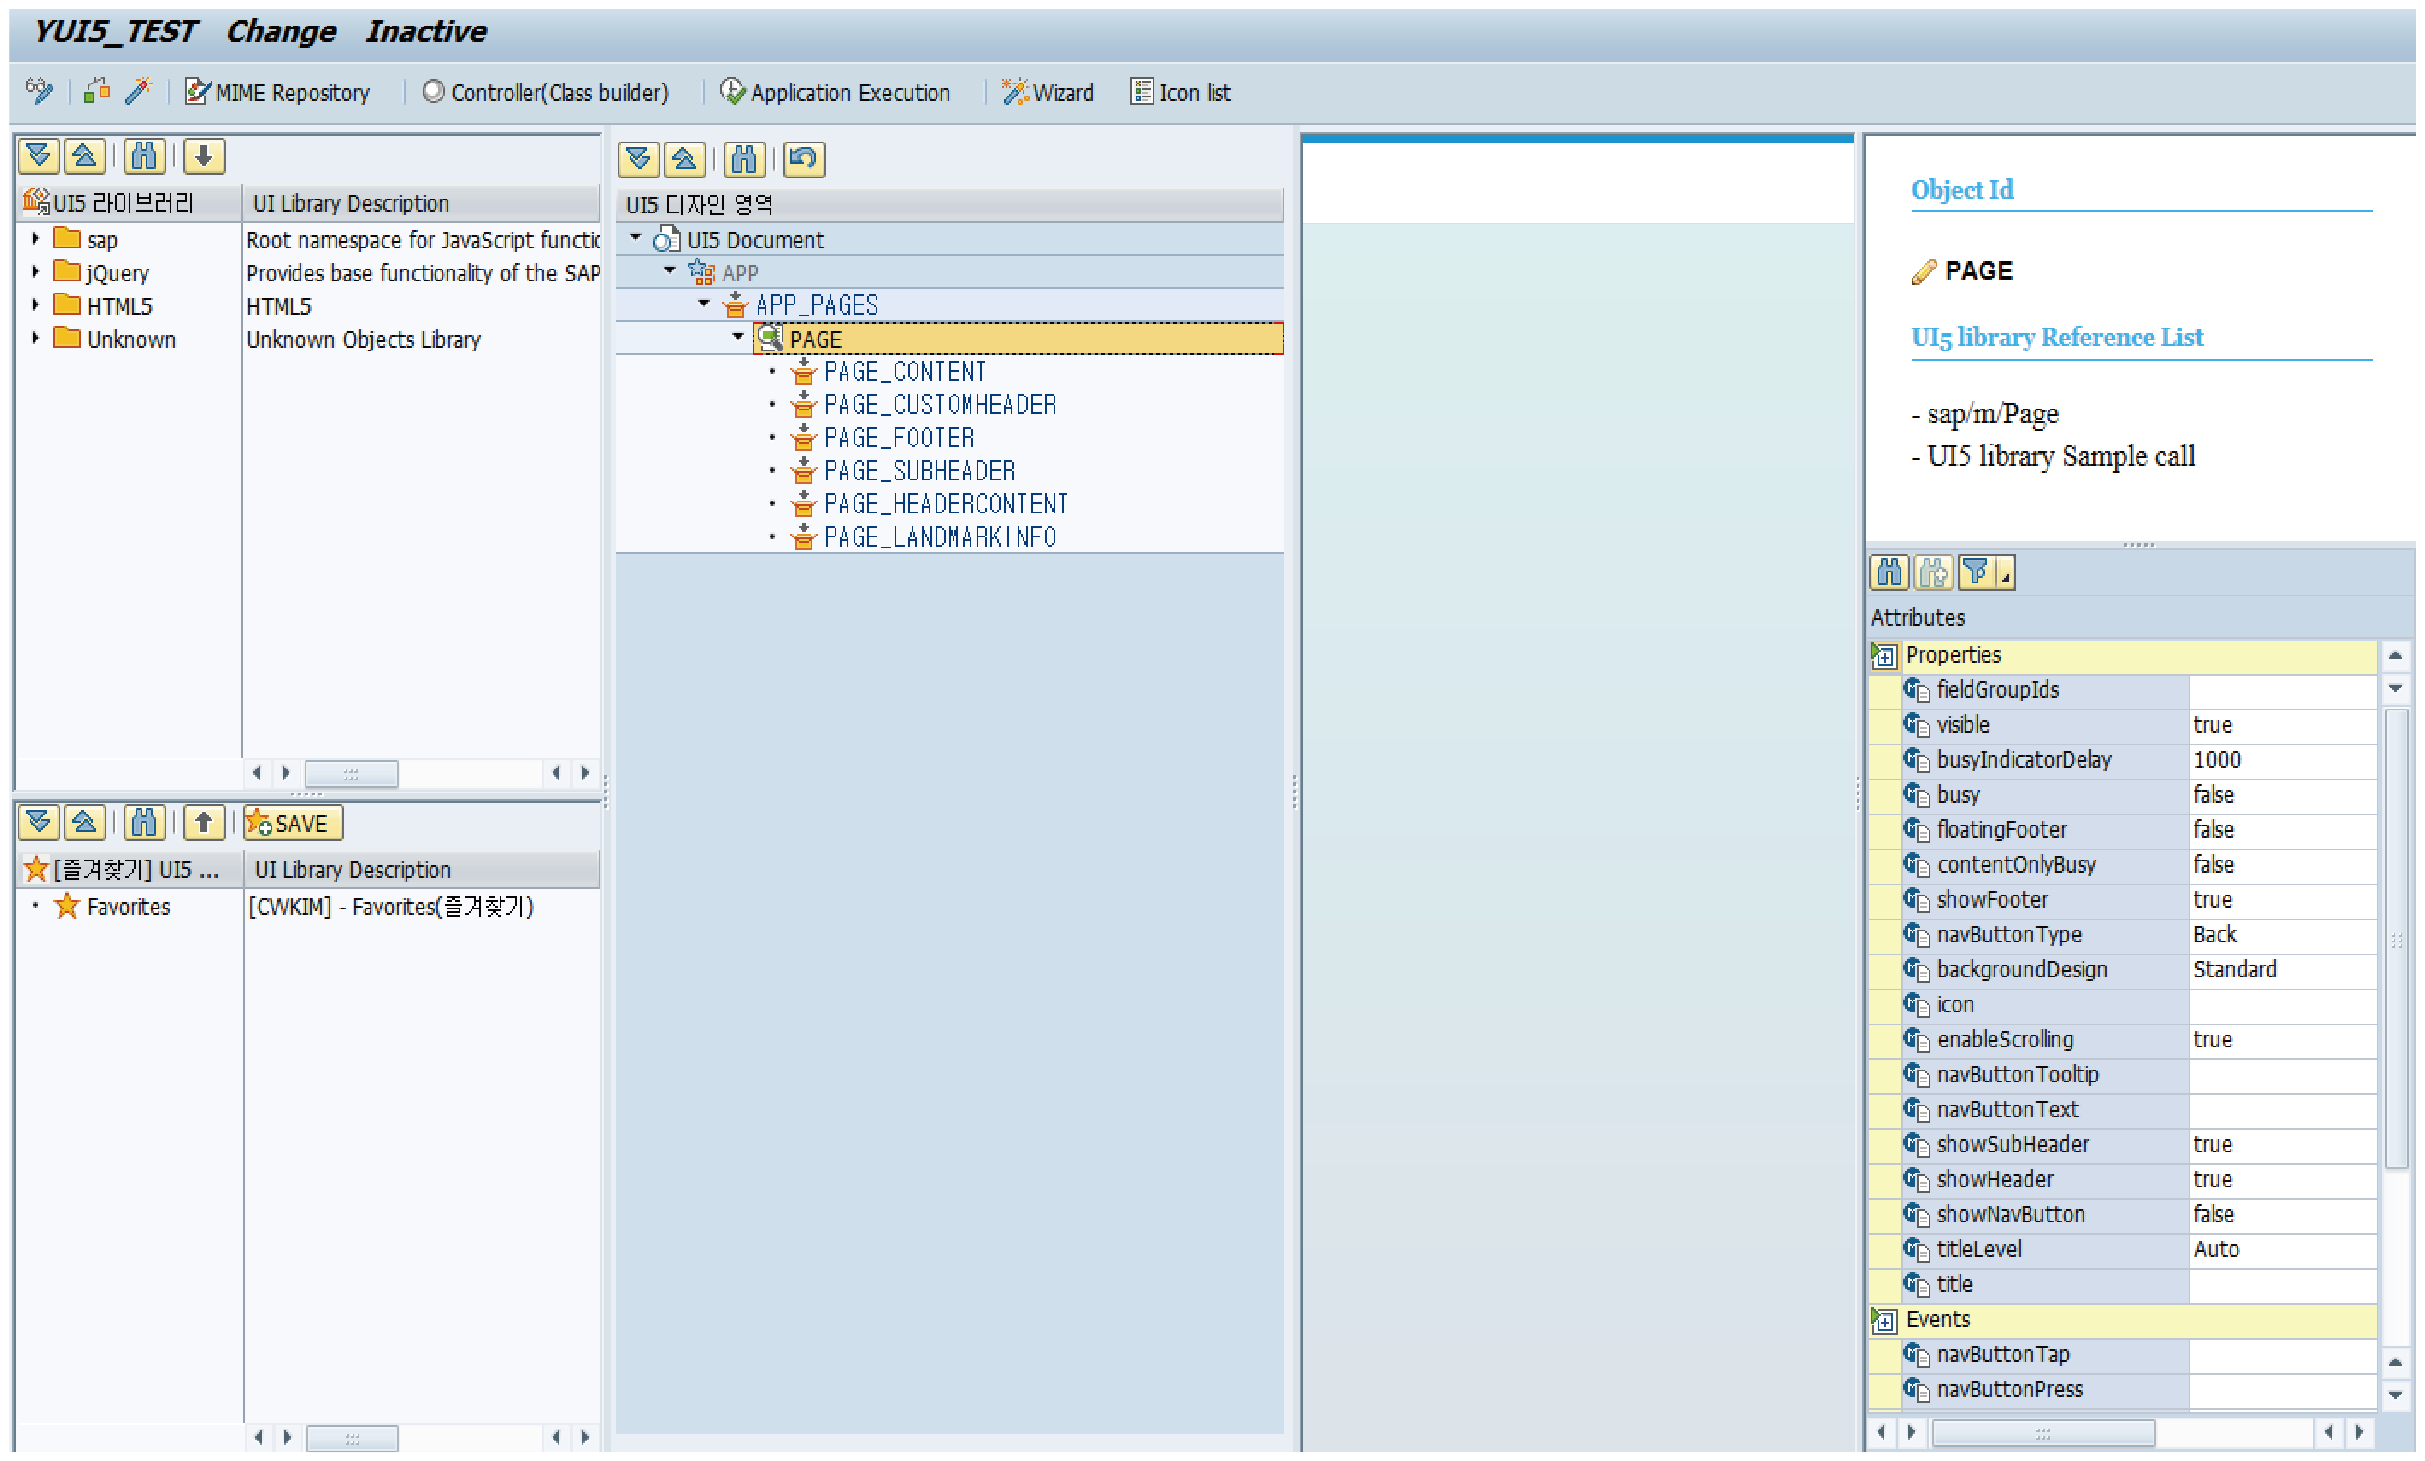The height and width of the screenshot is (1461, 2425).
Task: Open the MIME Repository
Action: 279,92
